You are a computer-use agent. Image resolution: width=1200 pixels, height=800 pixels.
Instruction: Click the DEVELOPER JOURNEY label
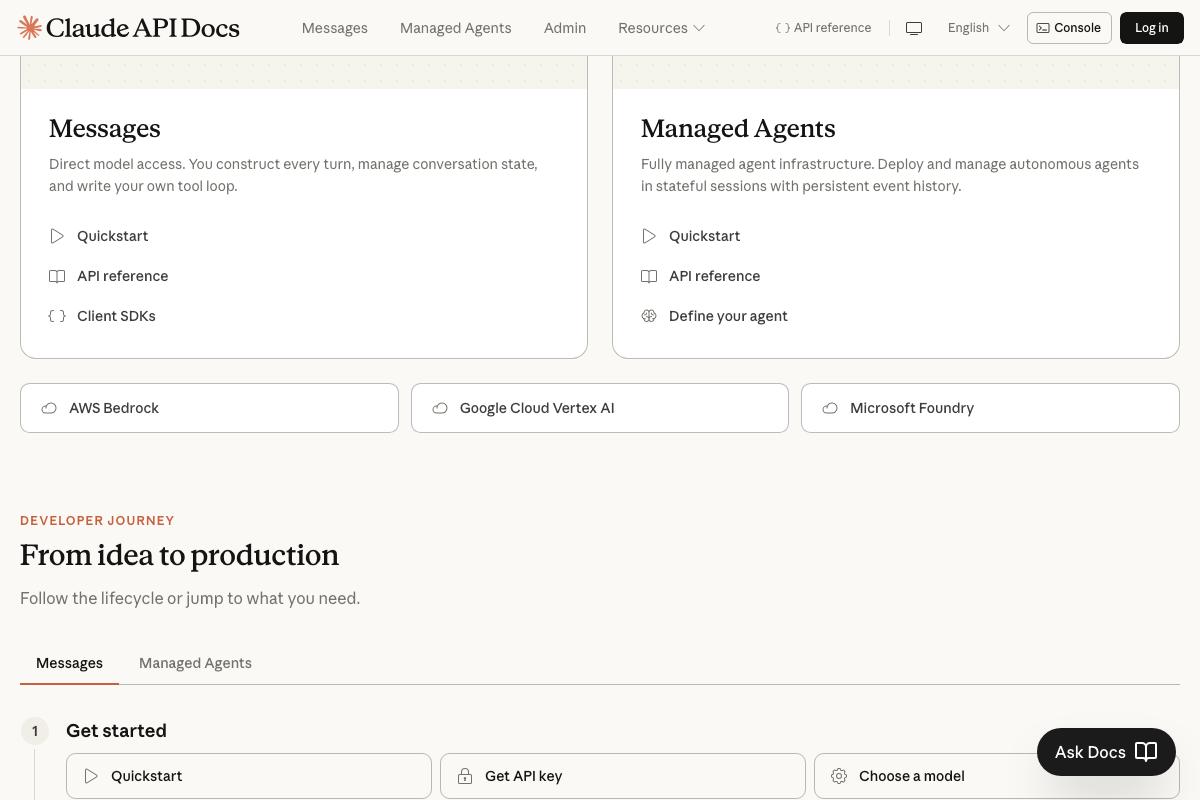tap(97, 520)
